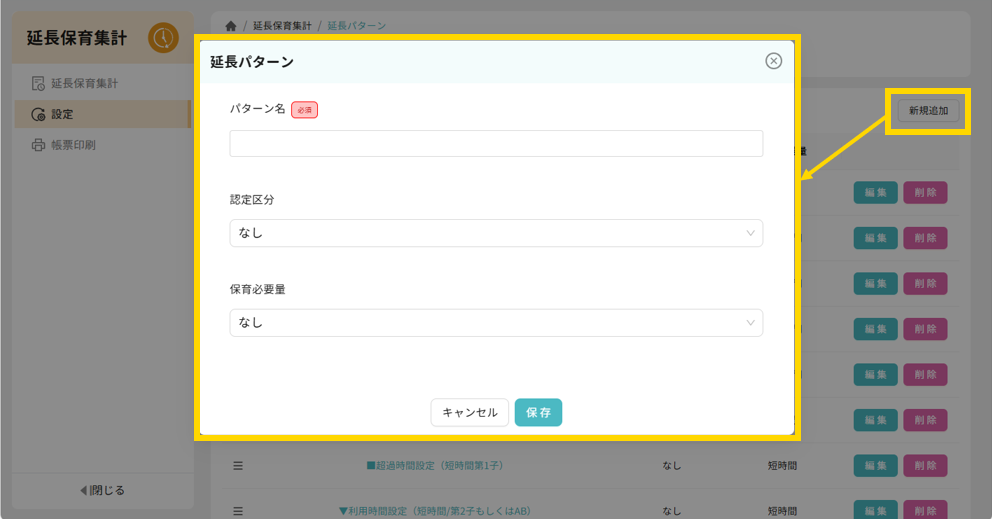Viewport: 992px width, 519px height.
Task: Focus the パターン名 text field
Action: 495,143
